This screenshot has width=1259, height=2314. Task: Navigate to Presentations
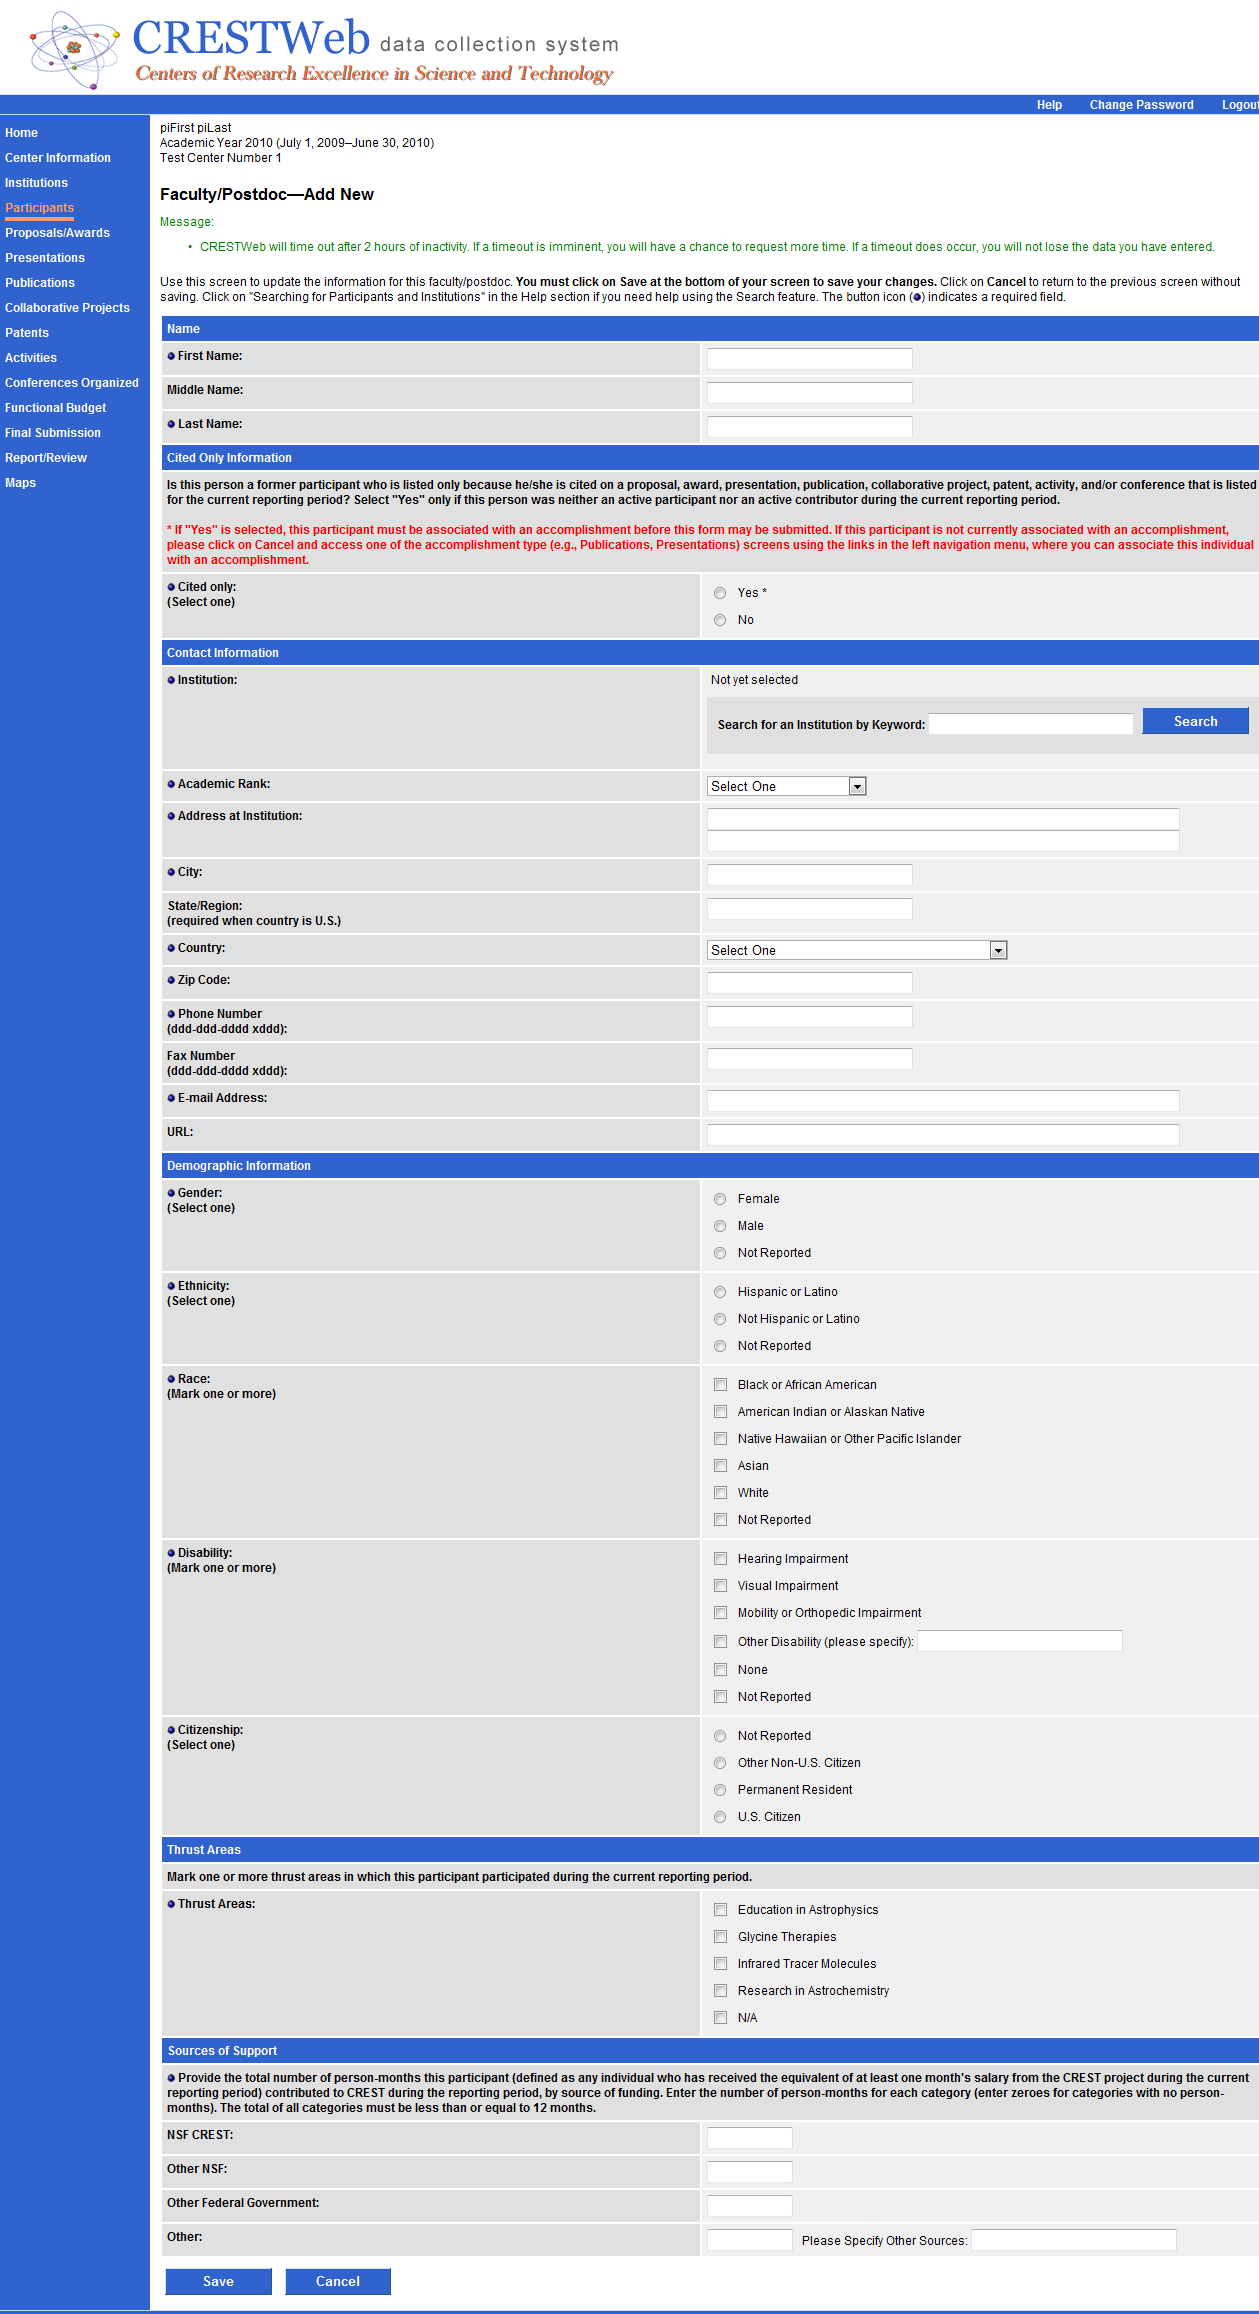pyautogui.click(x=45, y=258)
